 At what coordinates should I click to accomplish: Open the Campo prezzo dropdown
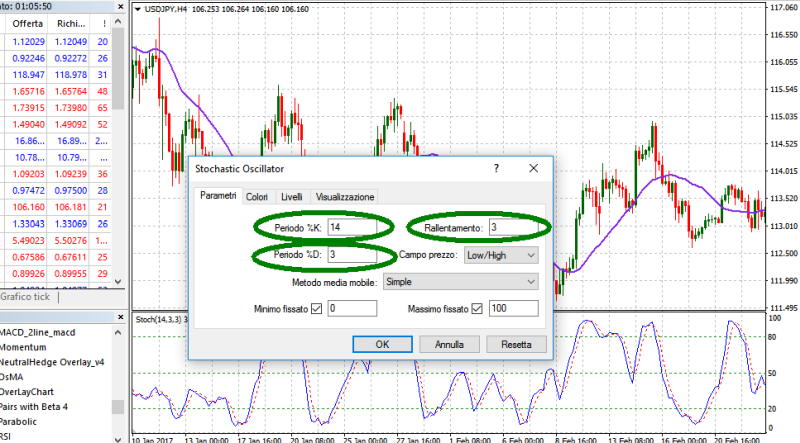point(500,255)
